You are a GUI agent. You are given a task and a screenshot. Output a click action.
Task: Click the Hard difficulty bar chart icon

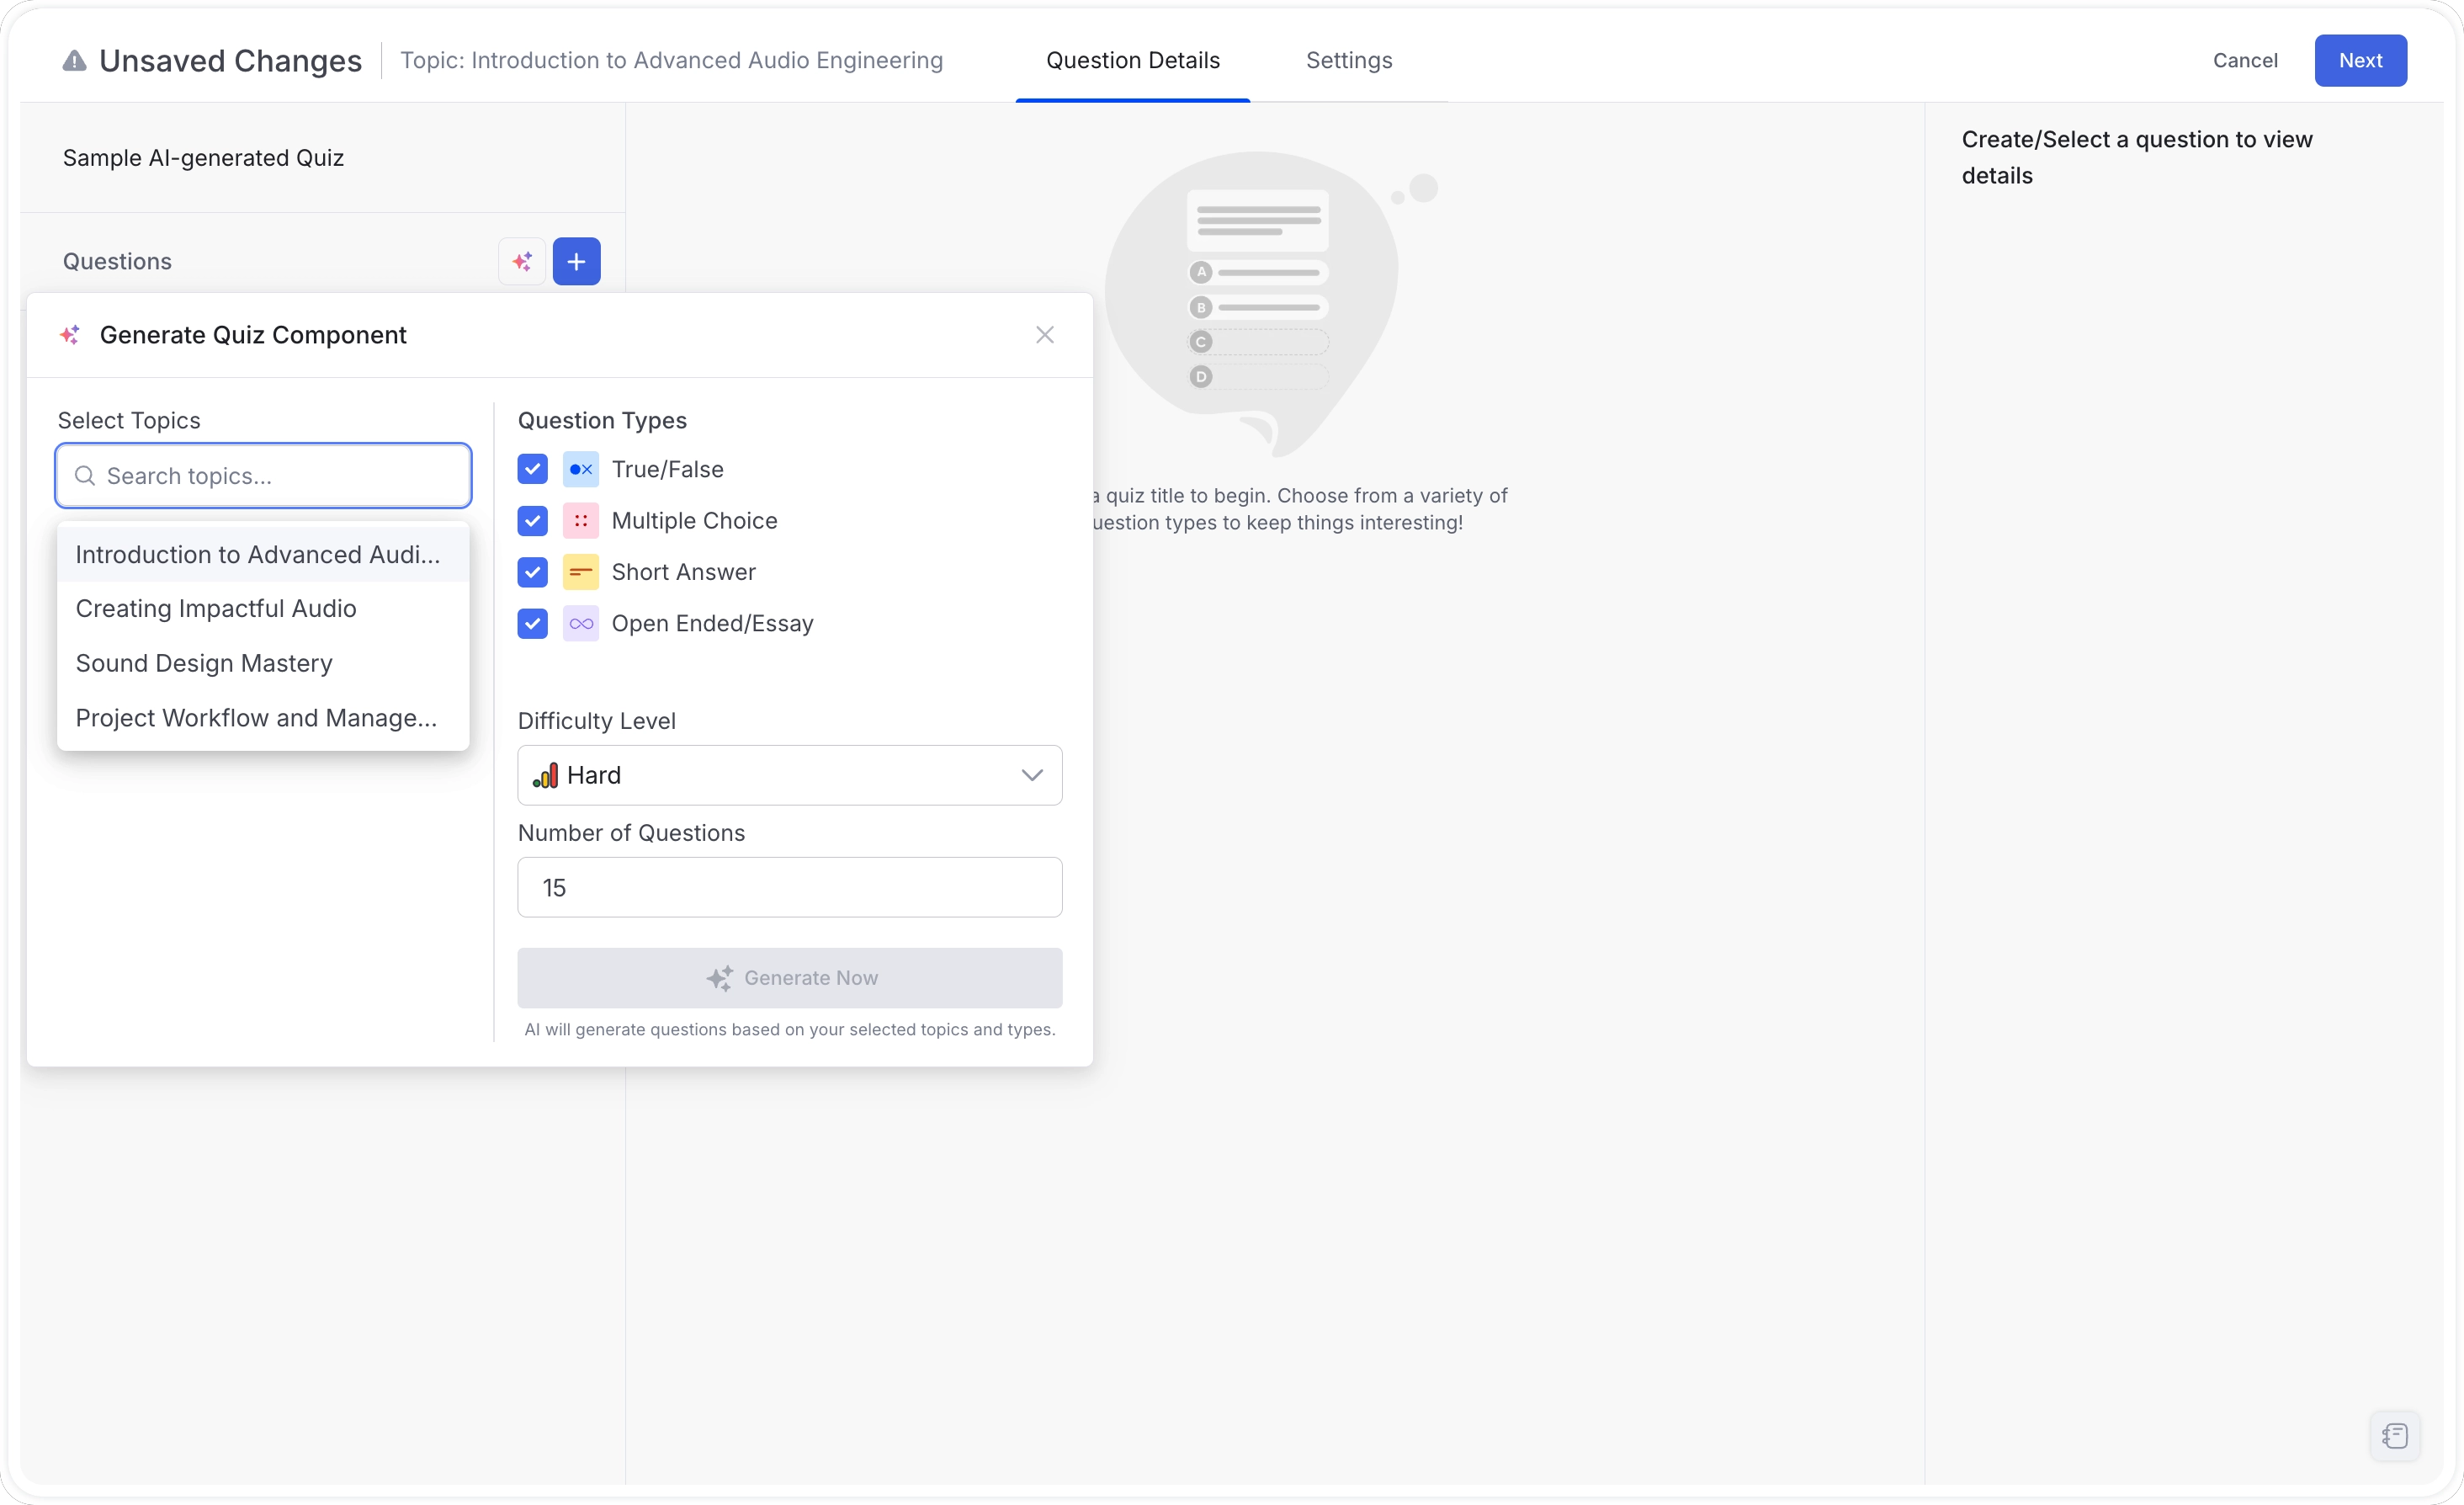coord(545,775)
